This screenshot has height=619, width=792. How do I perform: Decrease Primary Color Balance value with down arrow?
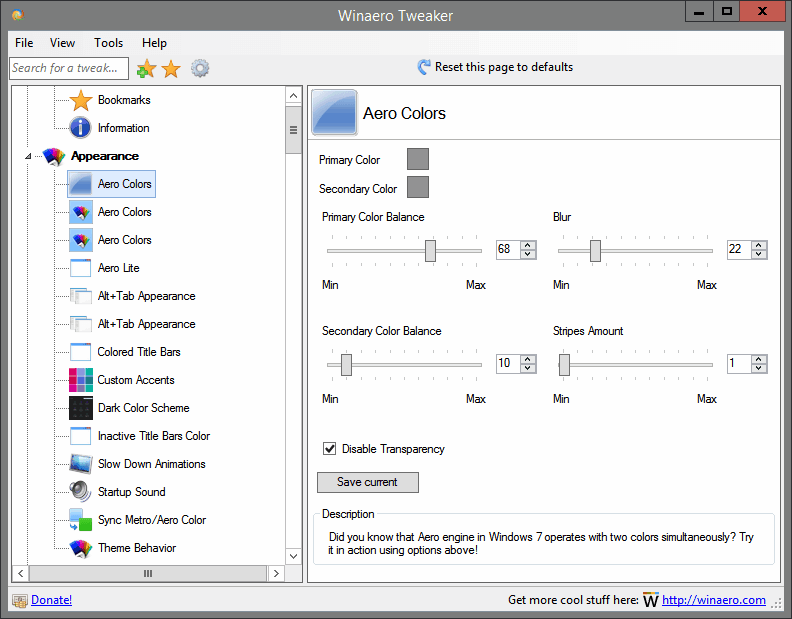[x=528, y=254]
